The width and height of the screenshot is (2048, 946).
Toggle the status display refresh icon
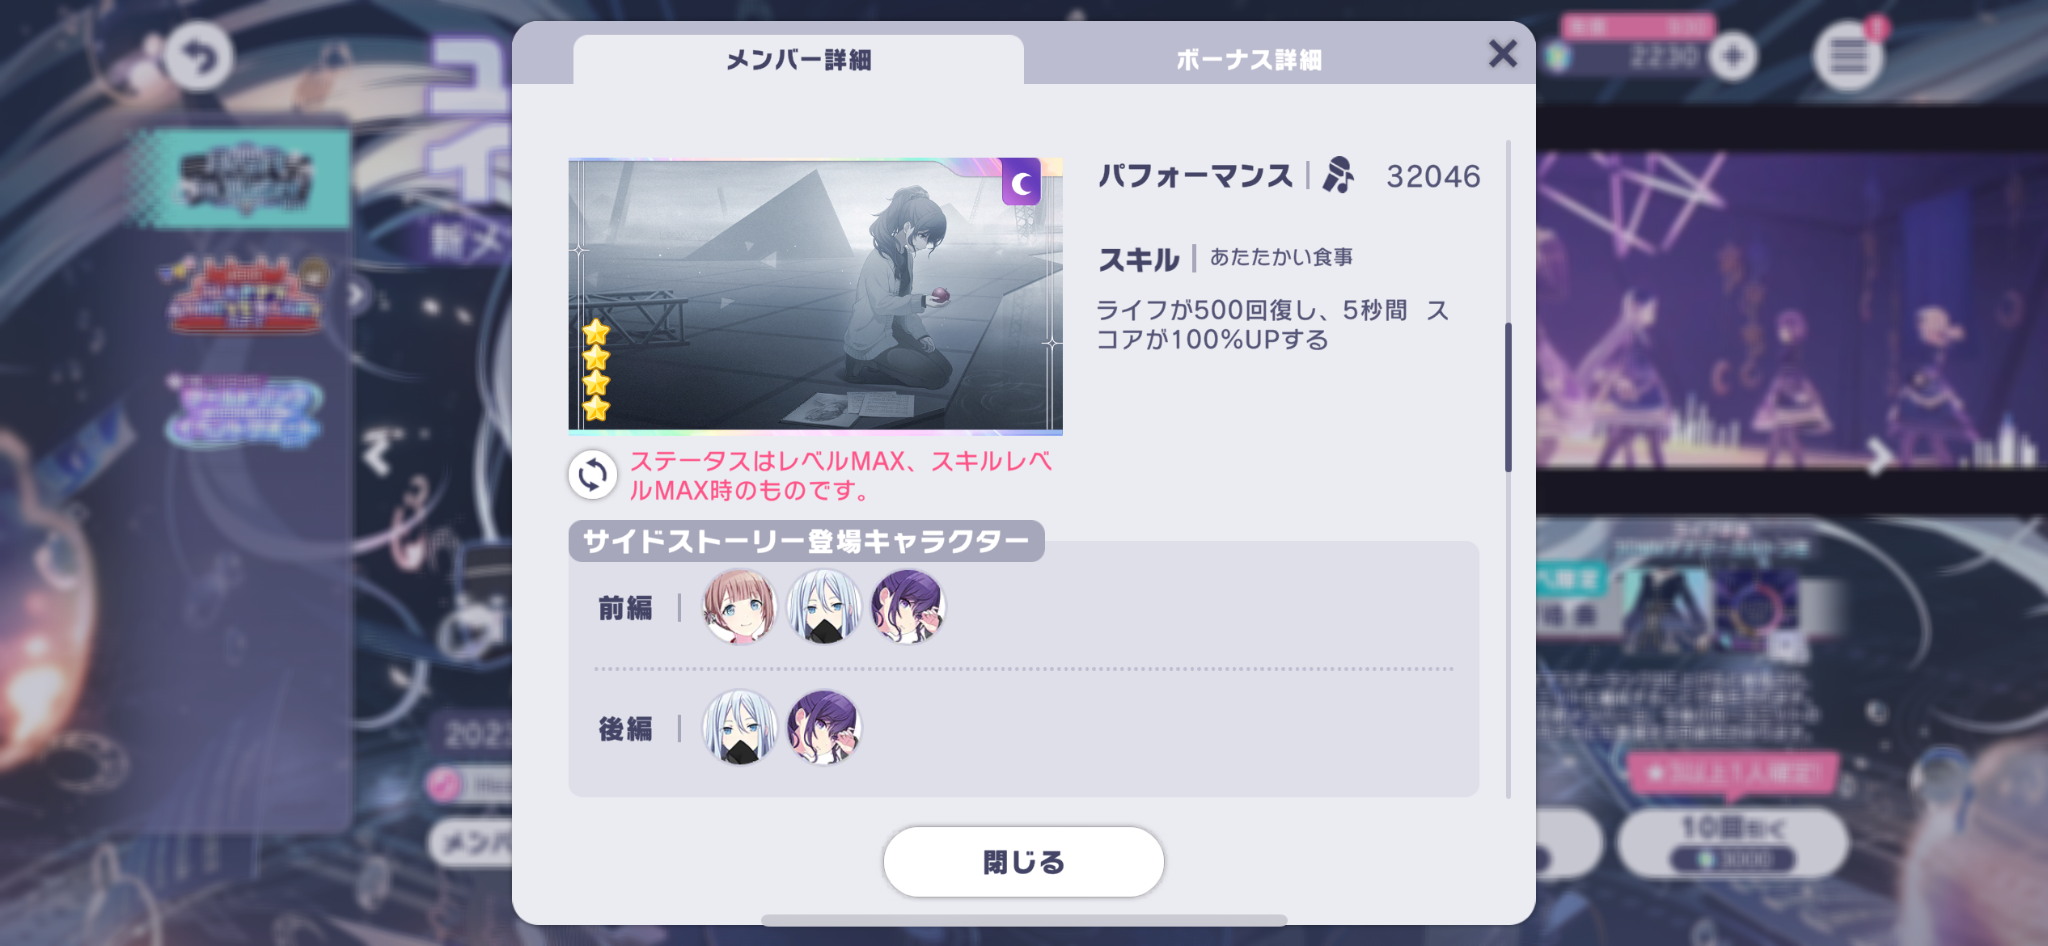pyautogui.click(x=593, y=475)
